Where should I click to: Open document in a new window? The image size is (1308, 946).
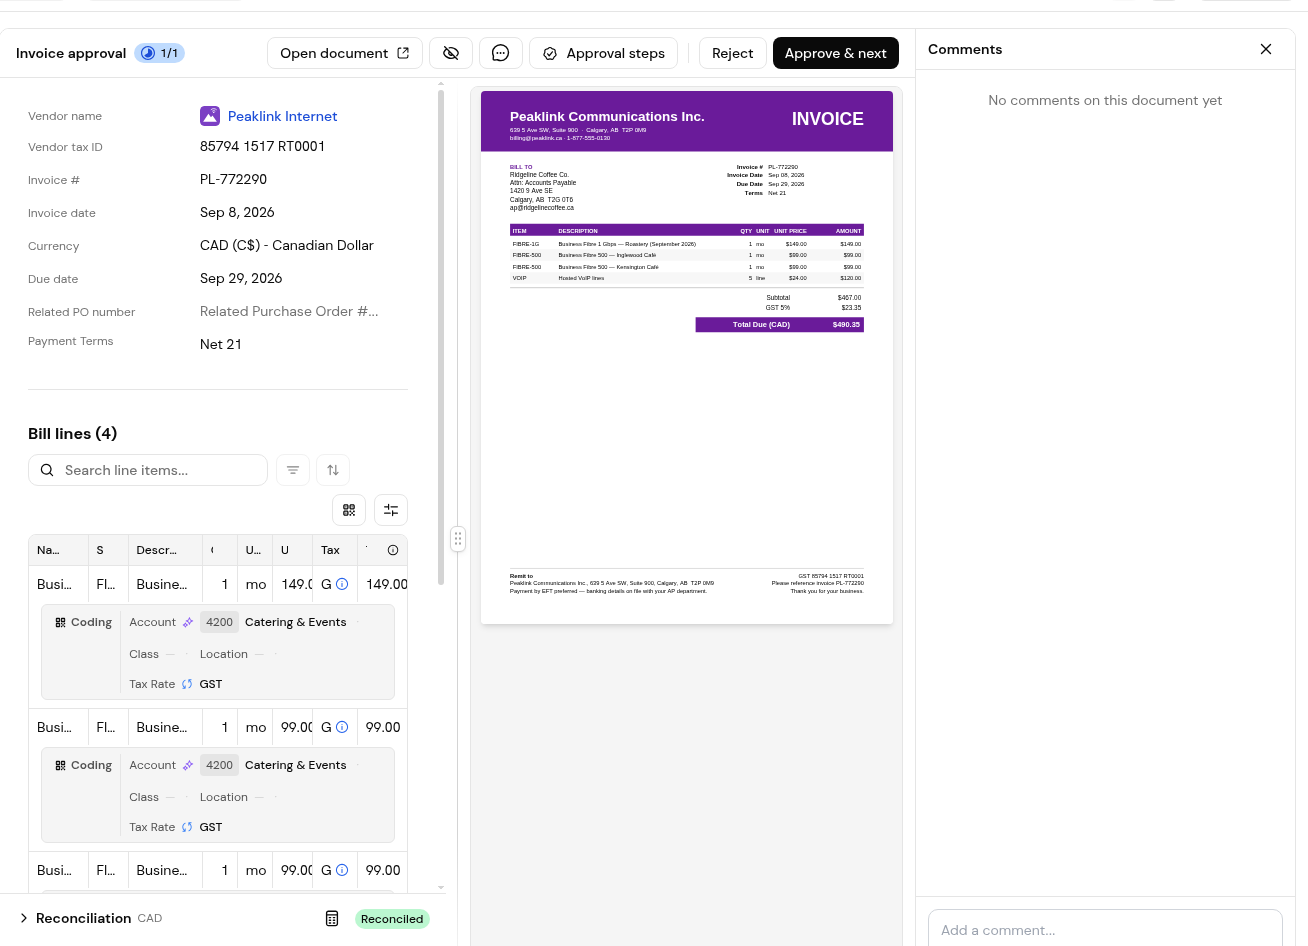click(x=345, y=53)
